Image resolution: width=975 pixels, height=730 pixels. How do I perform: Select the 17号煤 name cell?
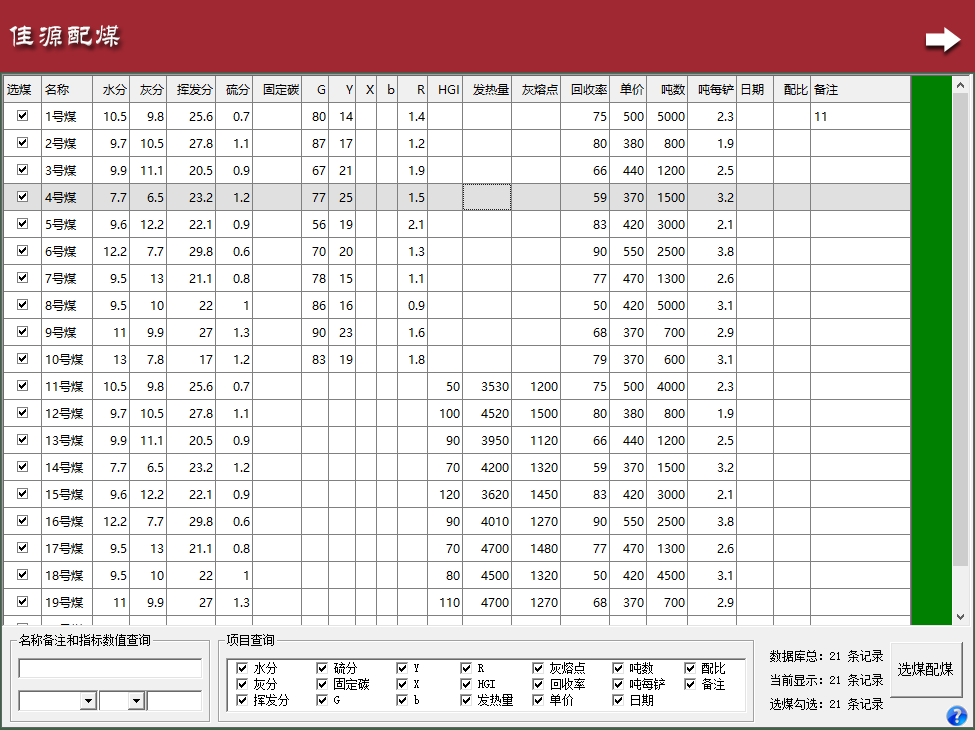(x=67, y=548)
